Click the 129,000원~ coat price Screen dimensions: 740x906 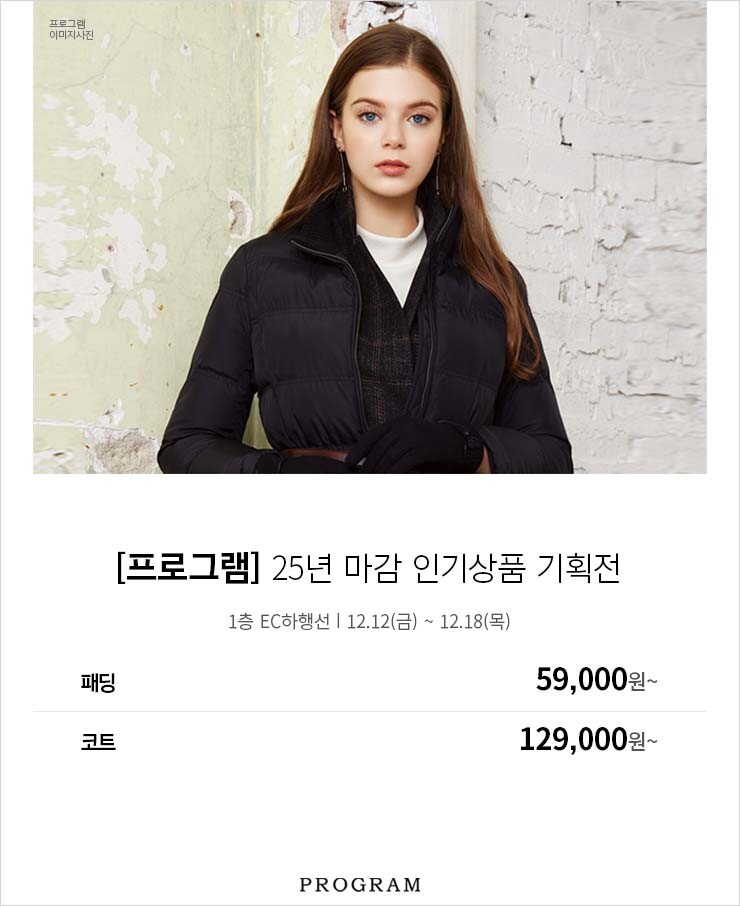click(x=589, y=740)
